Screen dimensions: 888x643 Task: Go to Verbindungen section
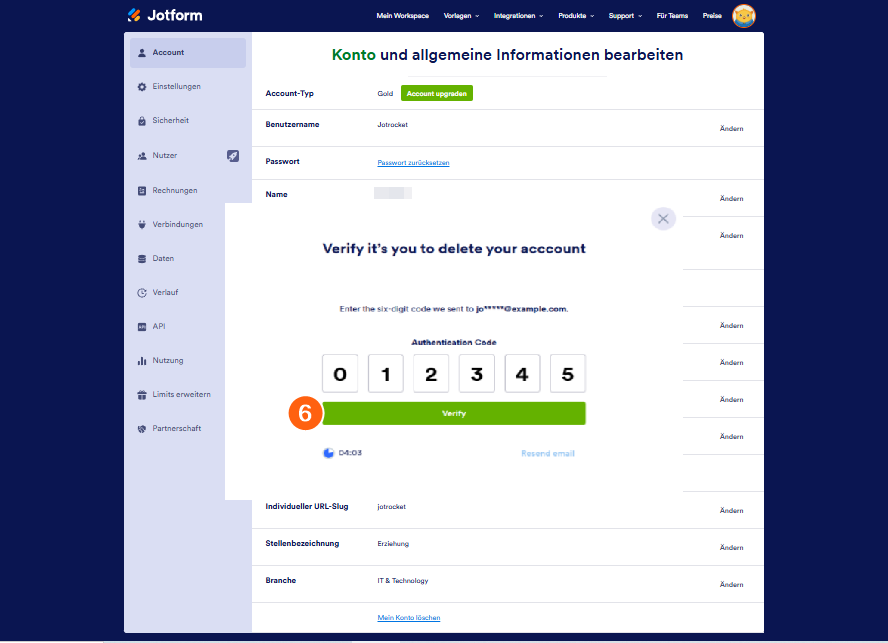[x=177, y=224]
